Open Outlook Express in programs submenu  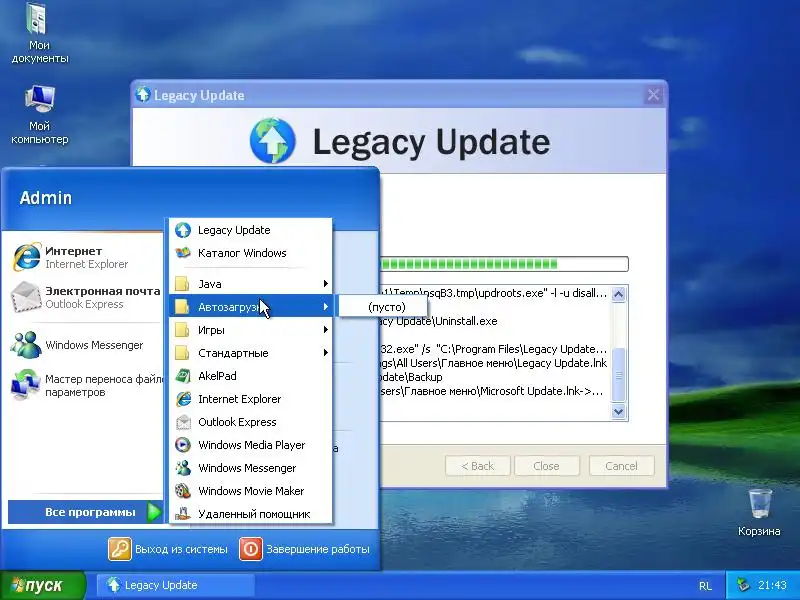click(251, 422)
